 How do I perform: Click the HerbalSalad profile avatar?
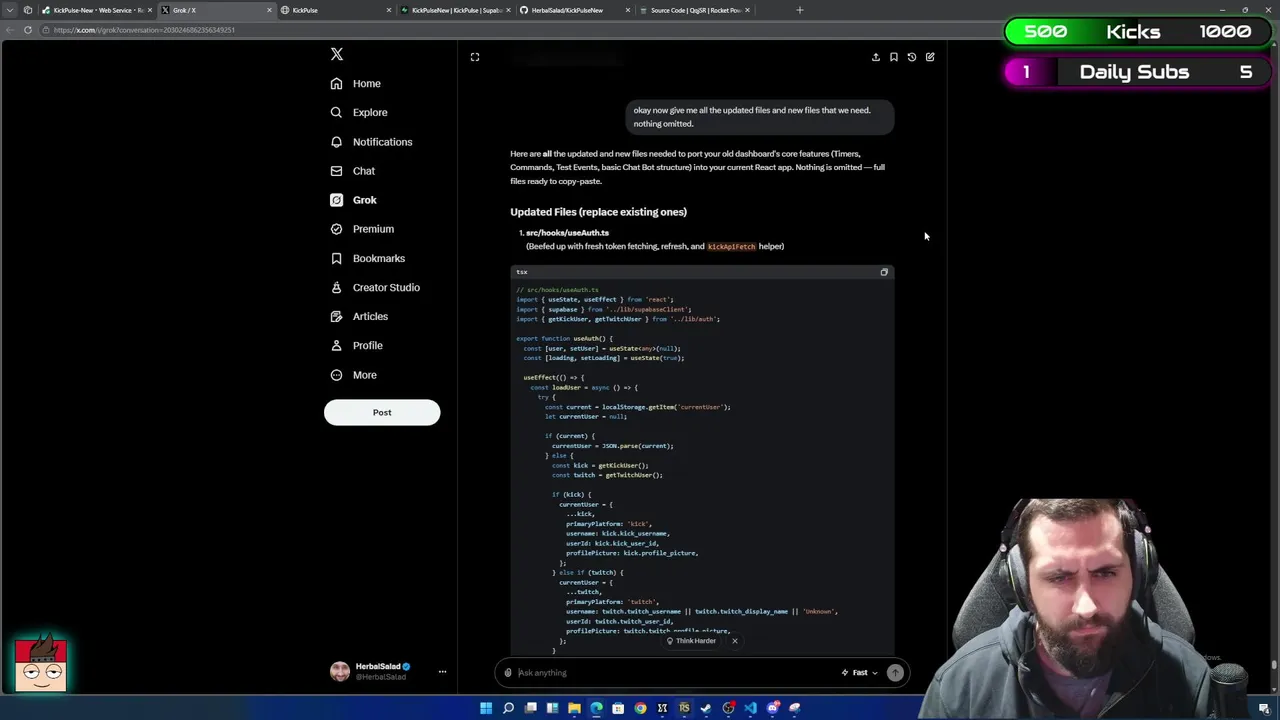tap(340, 672)
